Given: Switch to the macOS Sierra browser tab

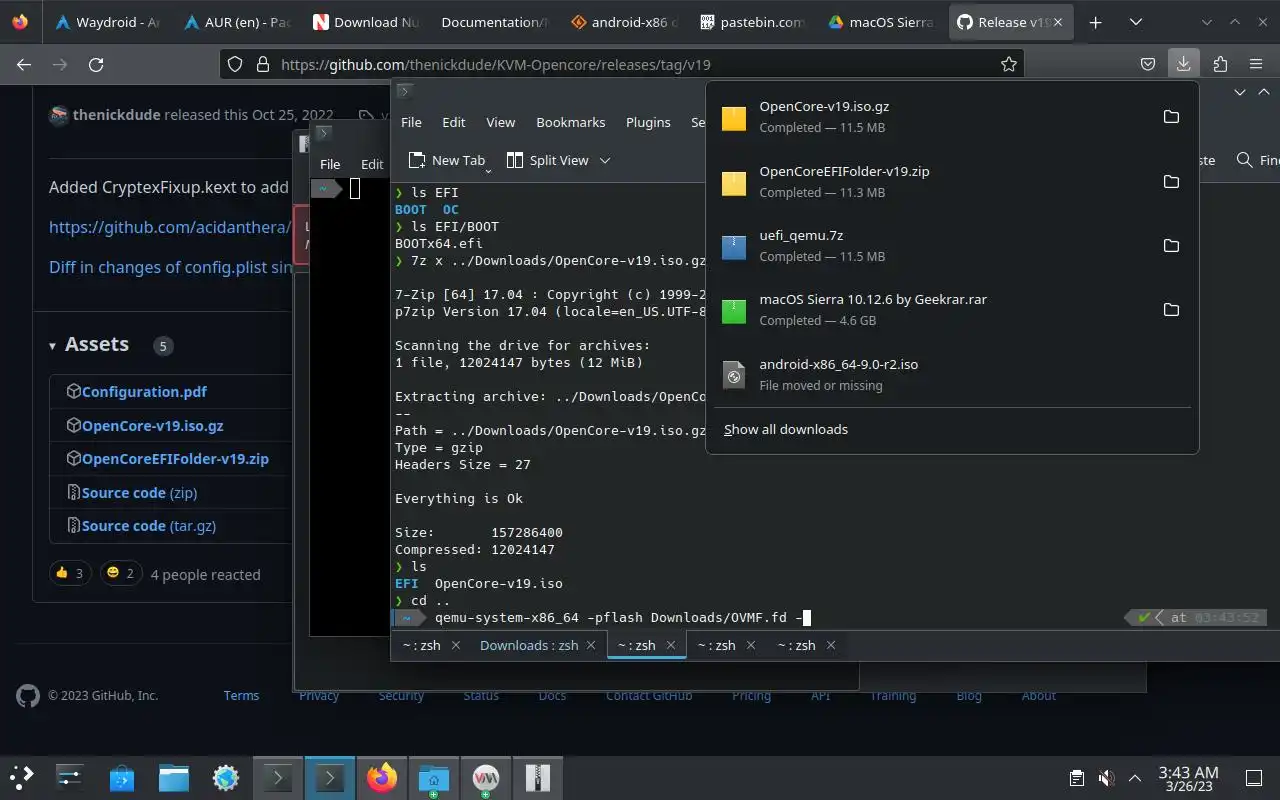Looking at the screenshot, I should [x=882, y=22].
